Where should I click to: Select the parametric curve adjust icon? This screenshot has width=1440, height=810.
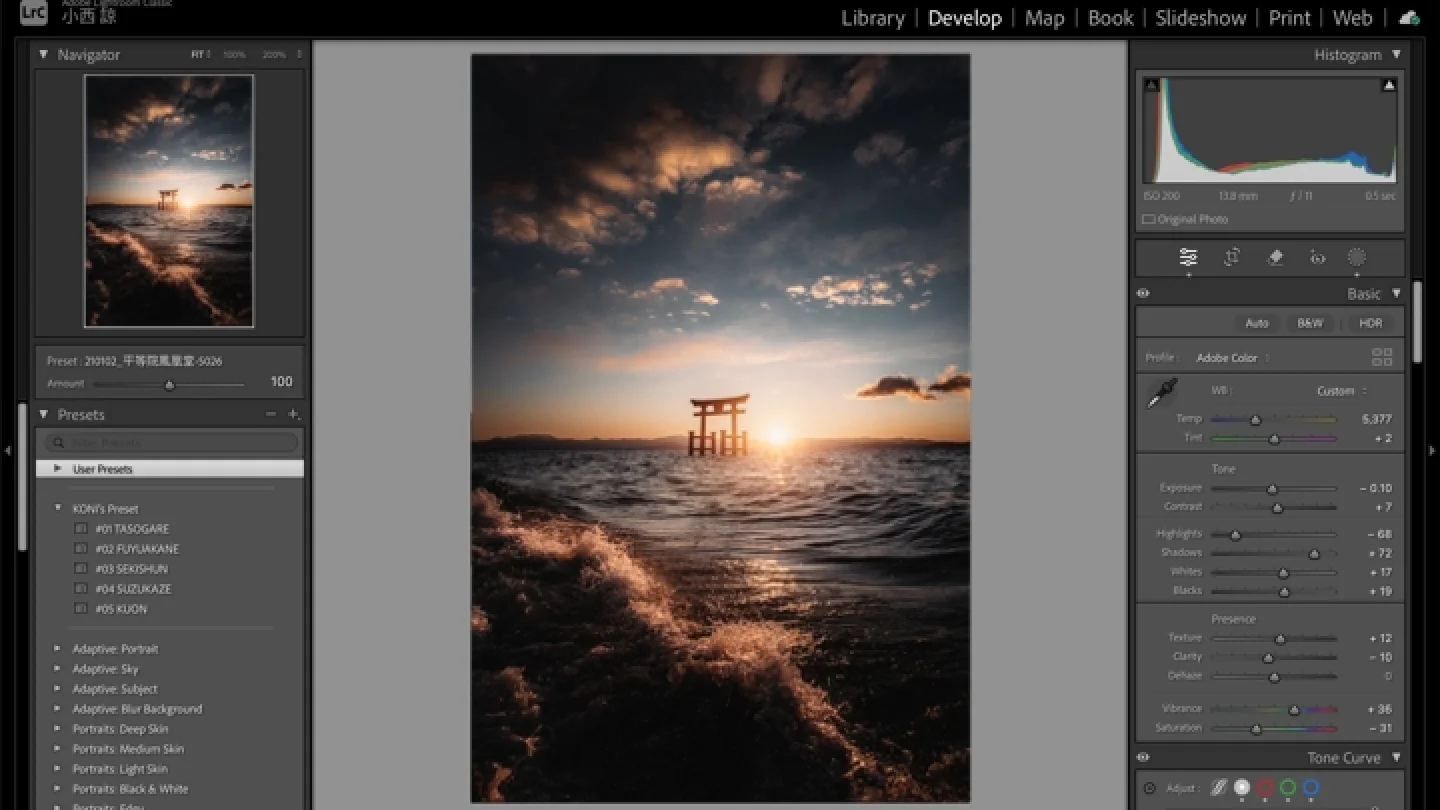click(1218, 787)
